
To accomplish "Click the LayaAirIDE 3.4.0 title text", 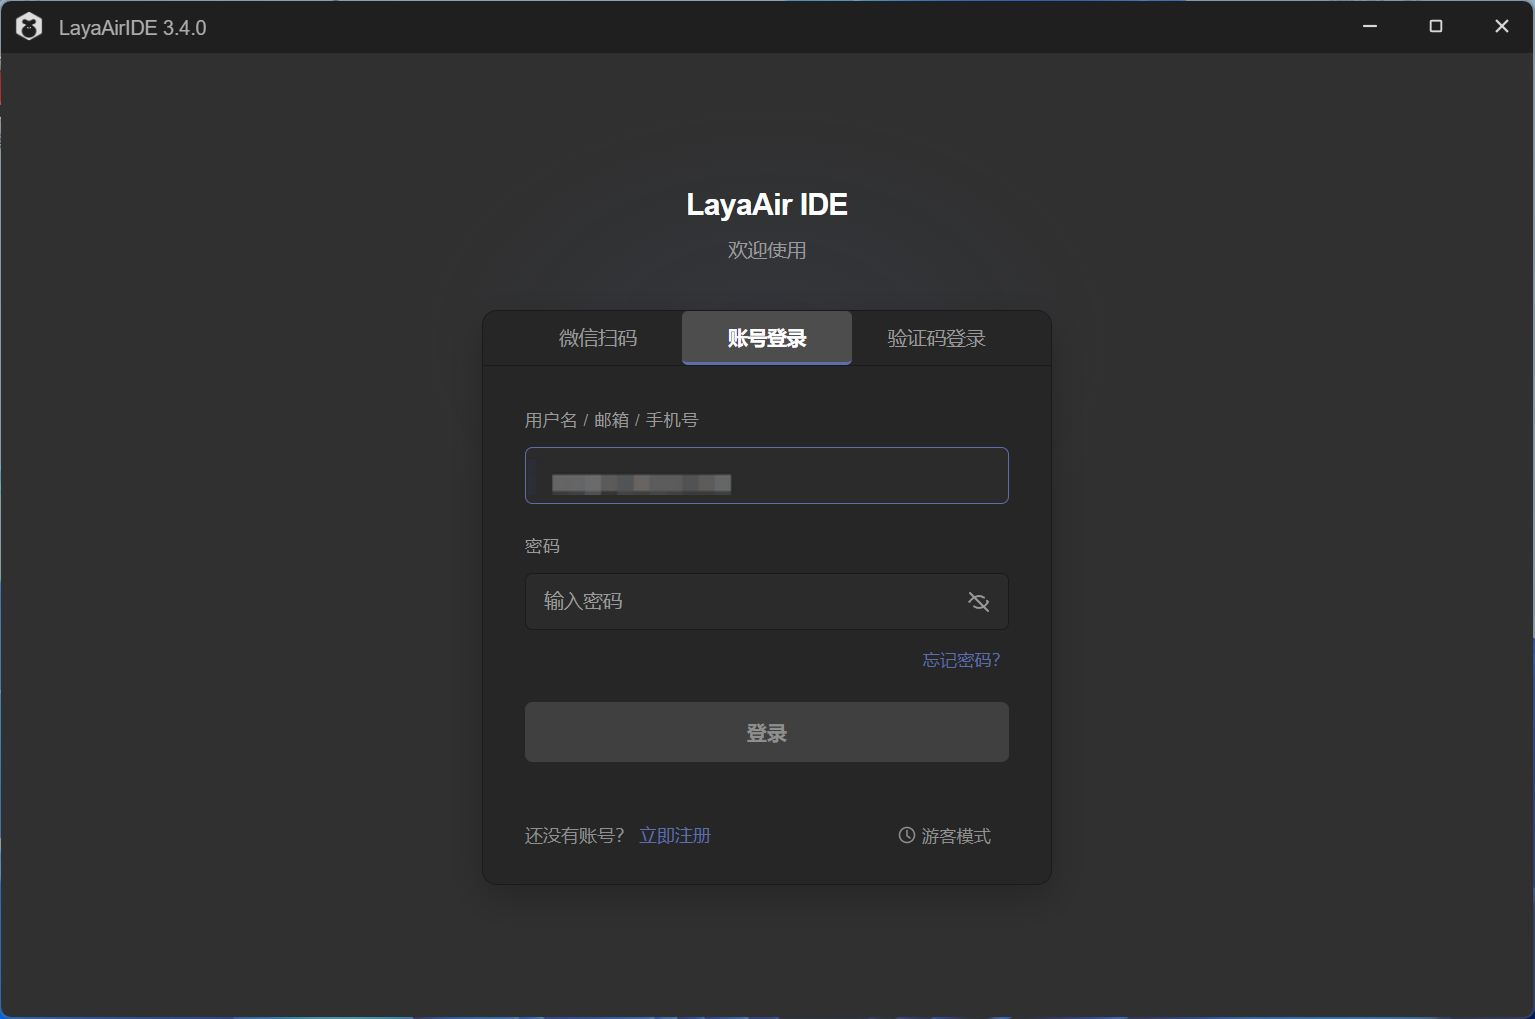I will pos(132,28).
